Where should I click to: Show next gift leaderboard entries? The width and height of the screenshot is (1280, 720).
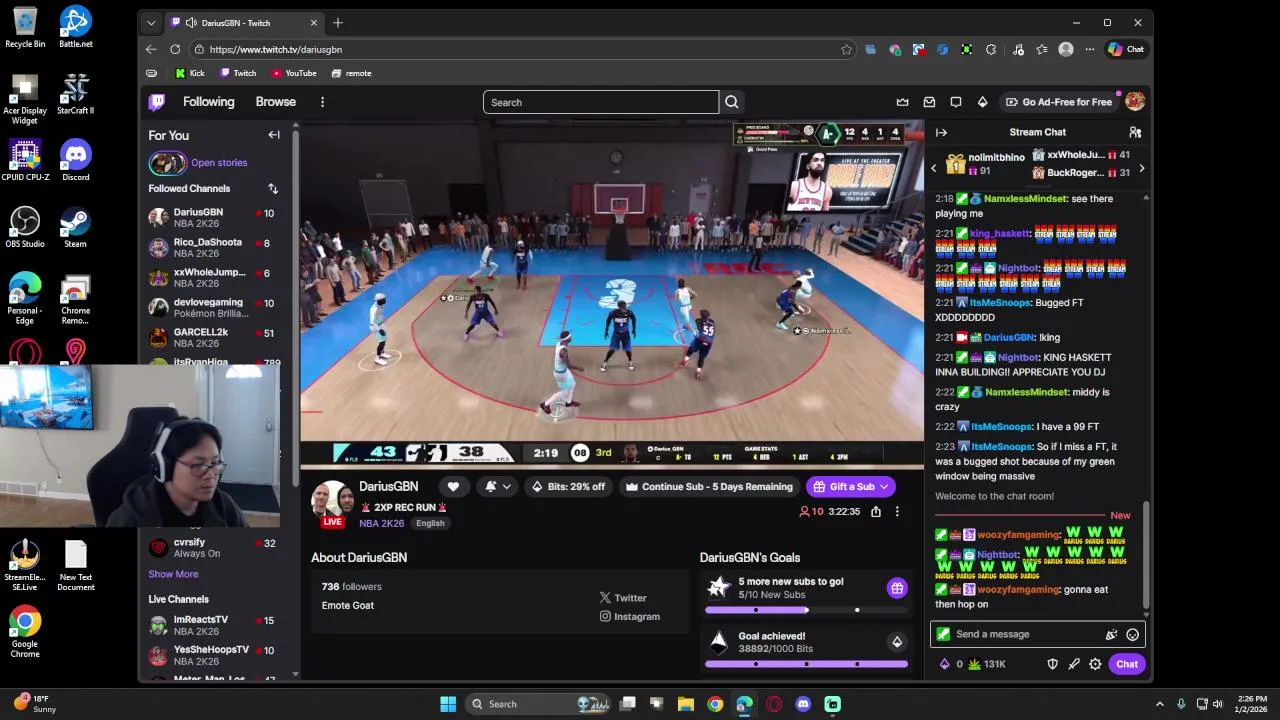tap(1141, 168)
